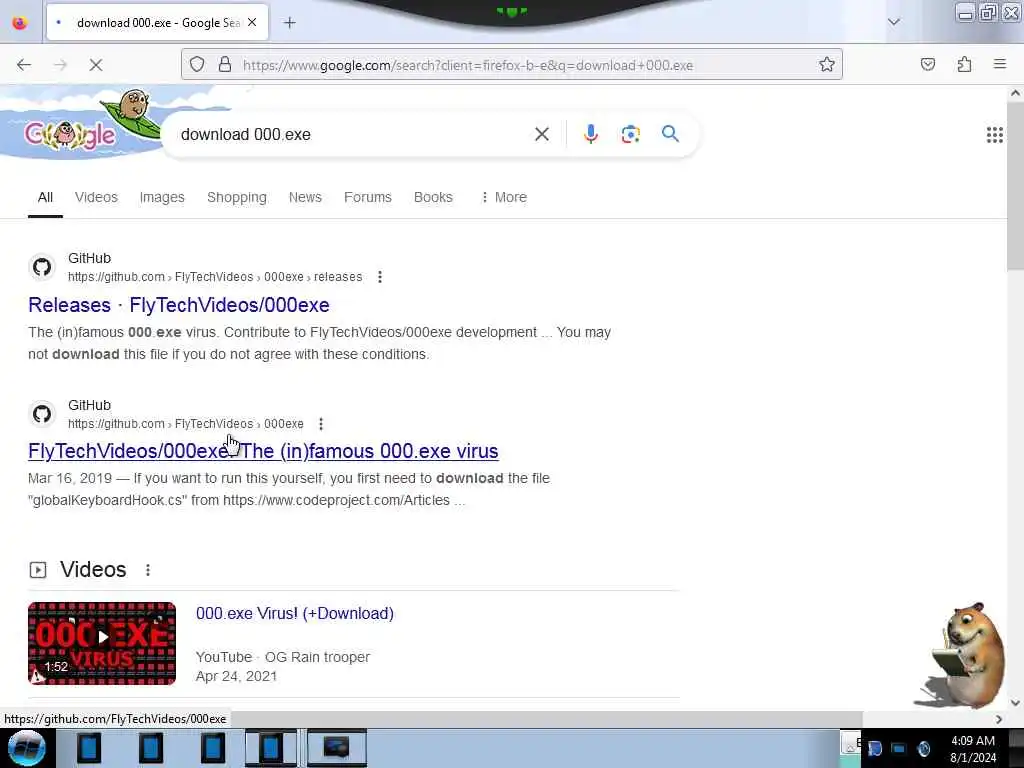Click the Firefox logo icon
Image resolution: width=1024 pixels, height=768 pixels.
[x=20, y=23]
